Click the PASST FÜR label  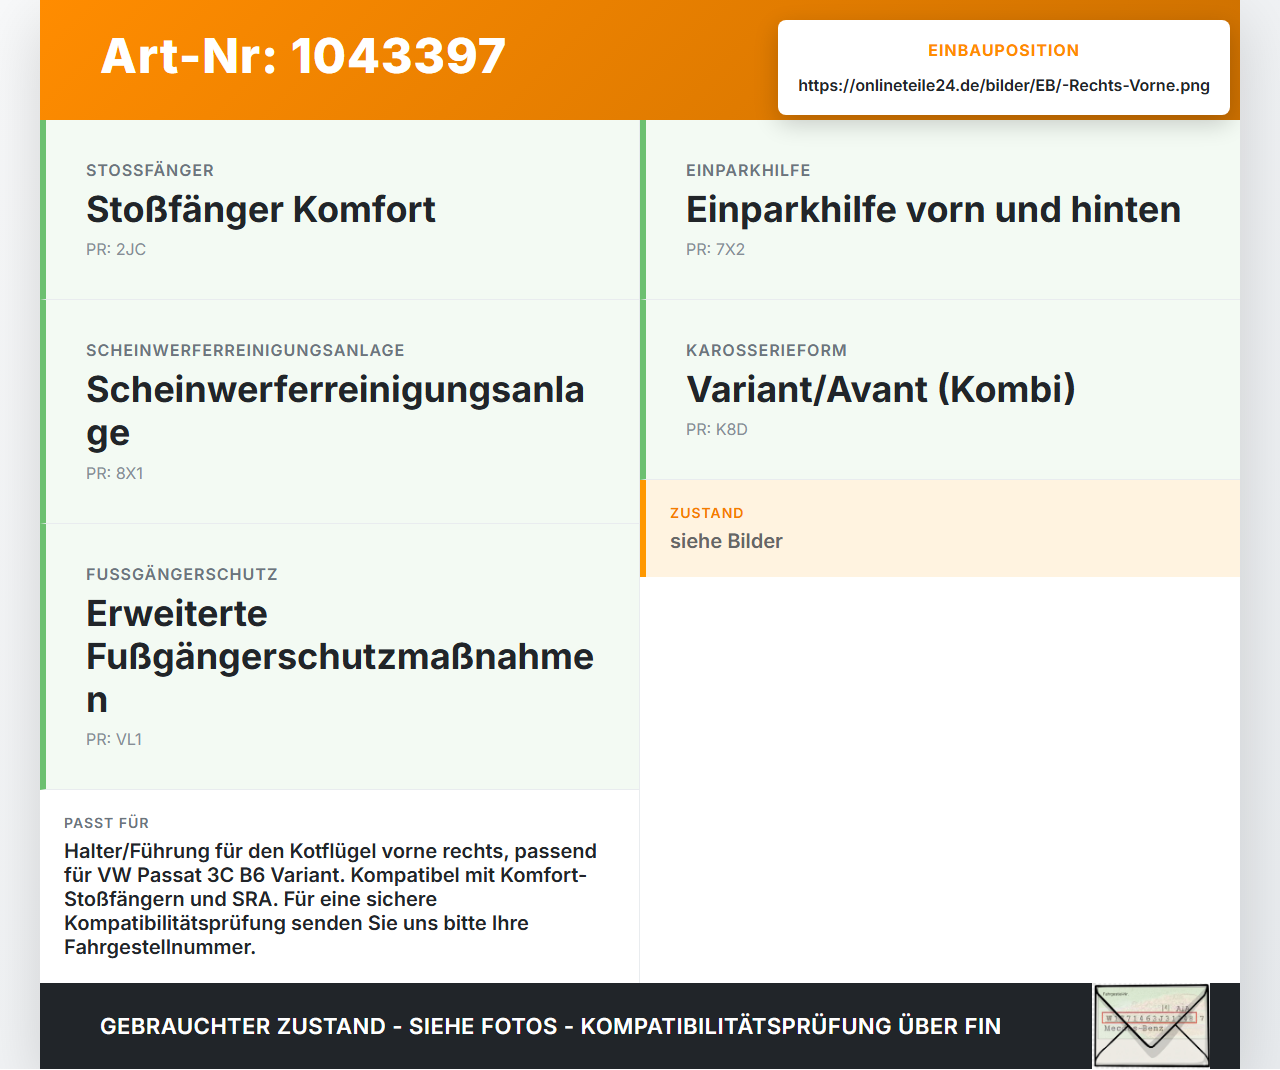point(106,823)
